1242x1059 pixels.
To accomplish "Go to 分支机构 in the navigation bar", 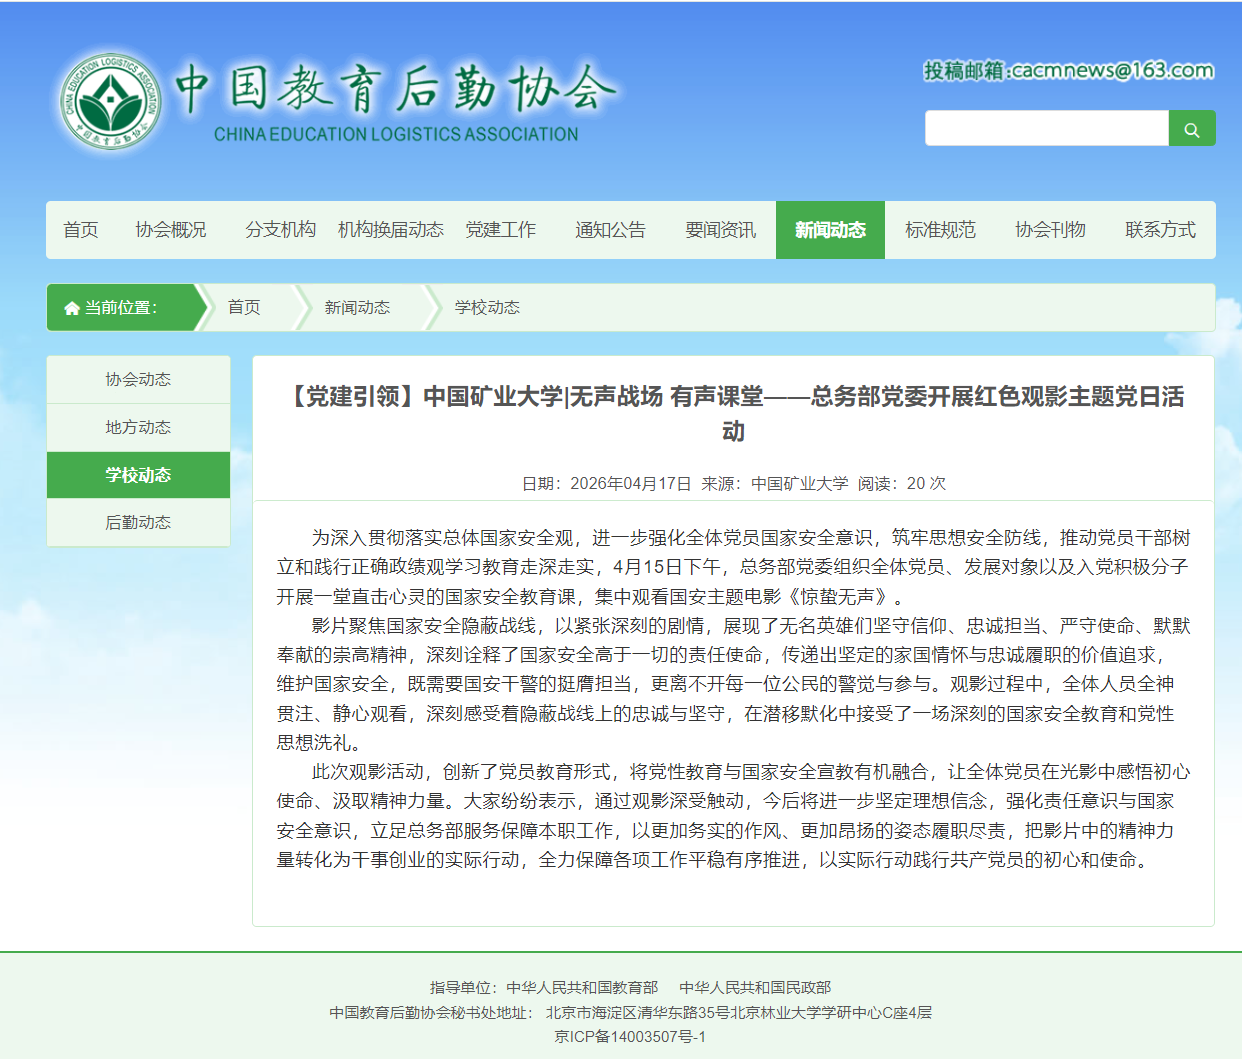I will pos(280,230).
